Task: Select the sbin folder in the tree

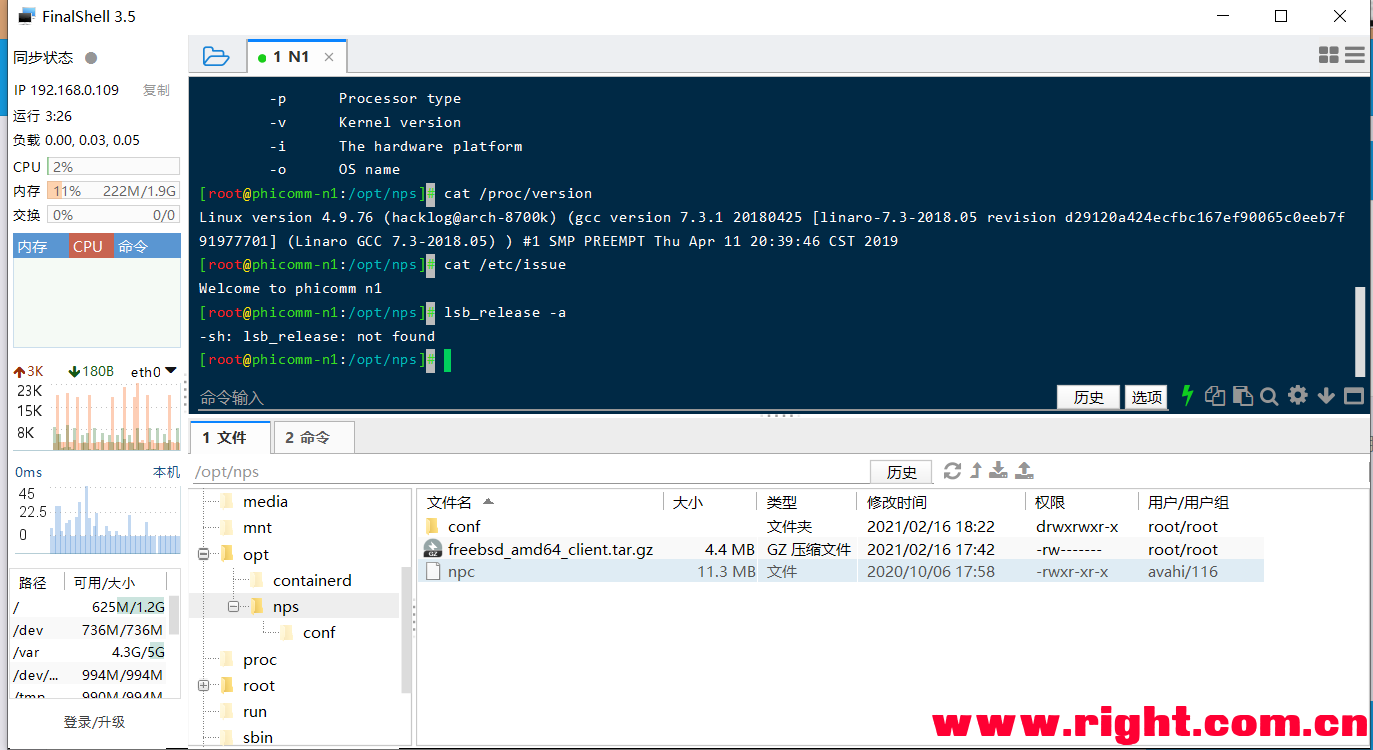Action: [x=258, y=737]
